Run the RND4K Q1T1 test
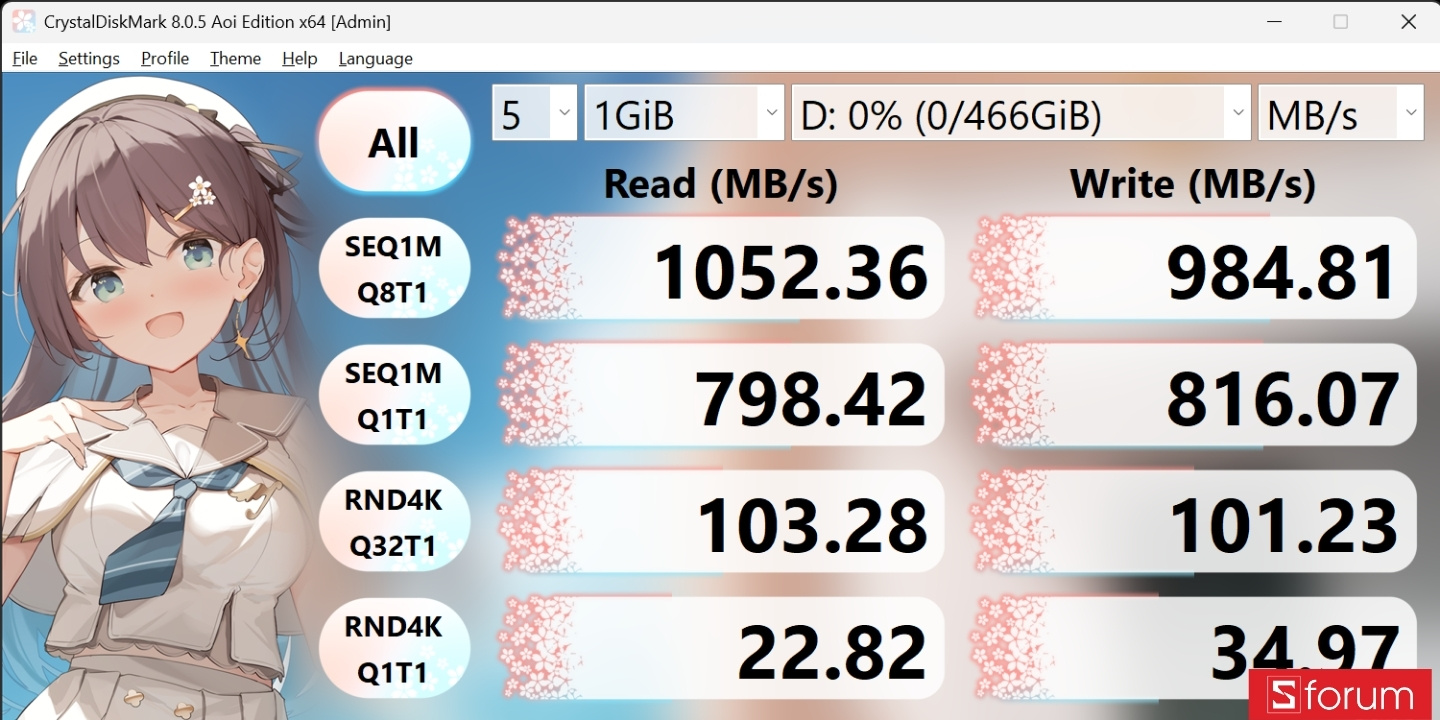Image resolution: width=1440 pixels, height=720 pixels. click(394, 649)
